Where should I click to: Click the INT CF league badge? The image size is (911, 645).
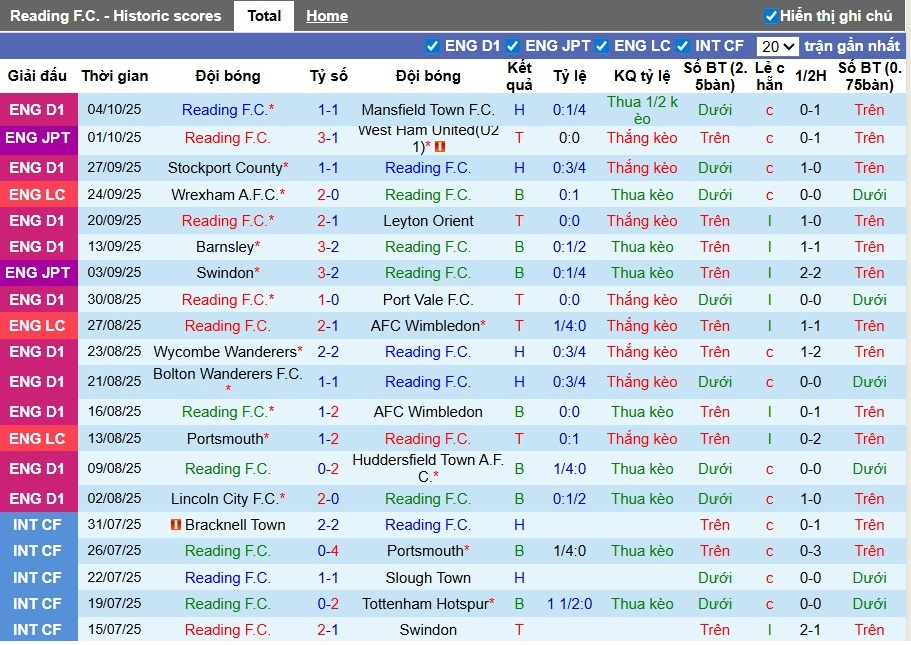tap(39, 524)
